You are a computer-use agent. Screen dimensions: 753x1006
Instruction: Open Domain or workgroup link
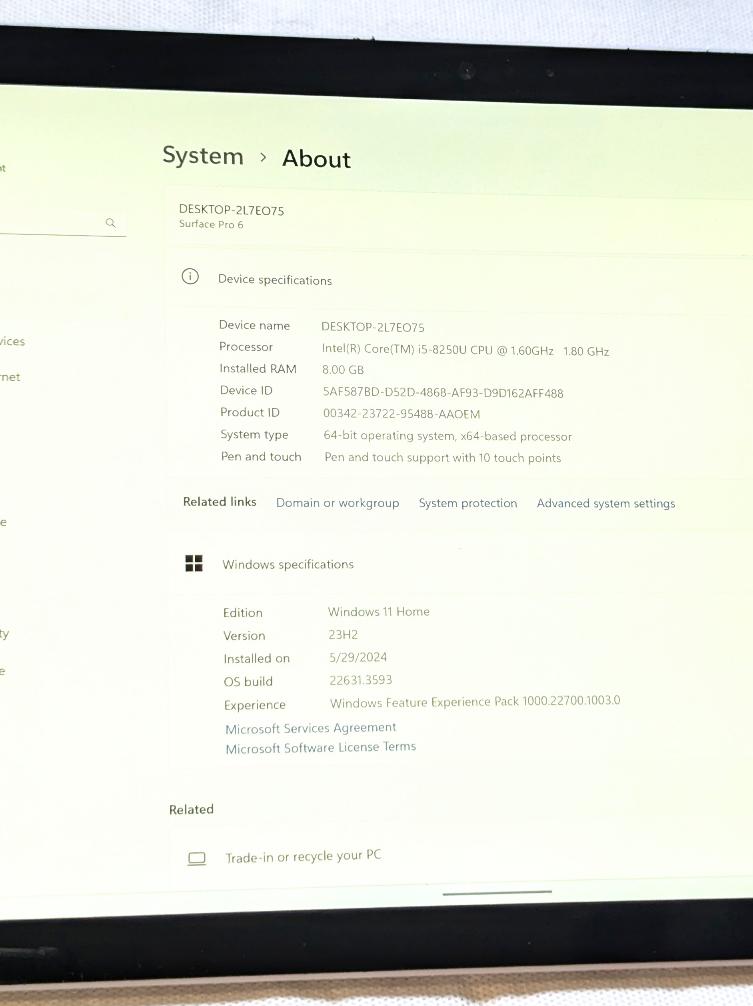click(337, 503)
